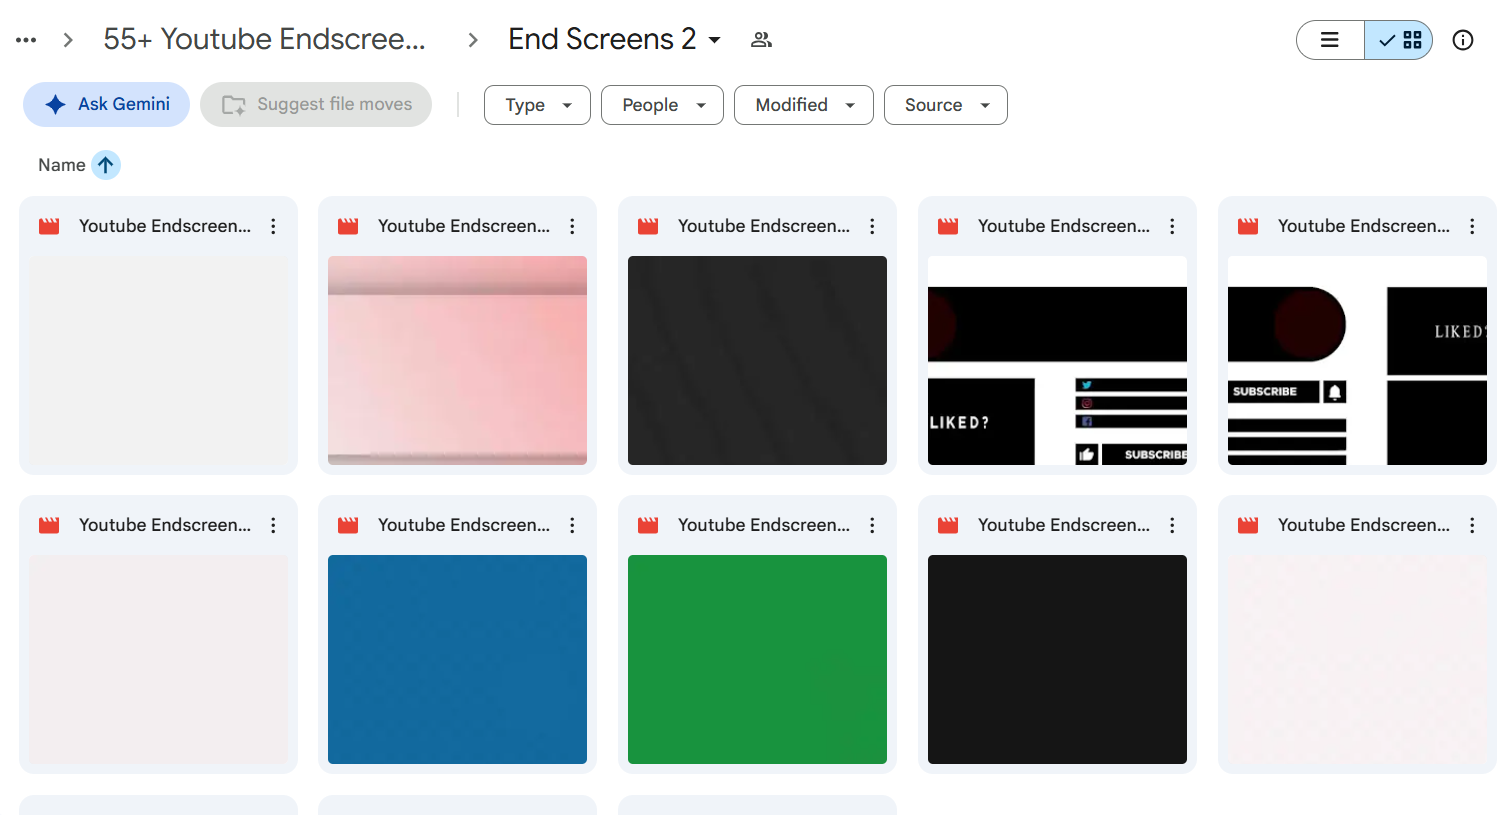
Task: Go to the 55+ Youtube Endscree... parent folder
Action: point(265,39)
